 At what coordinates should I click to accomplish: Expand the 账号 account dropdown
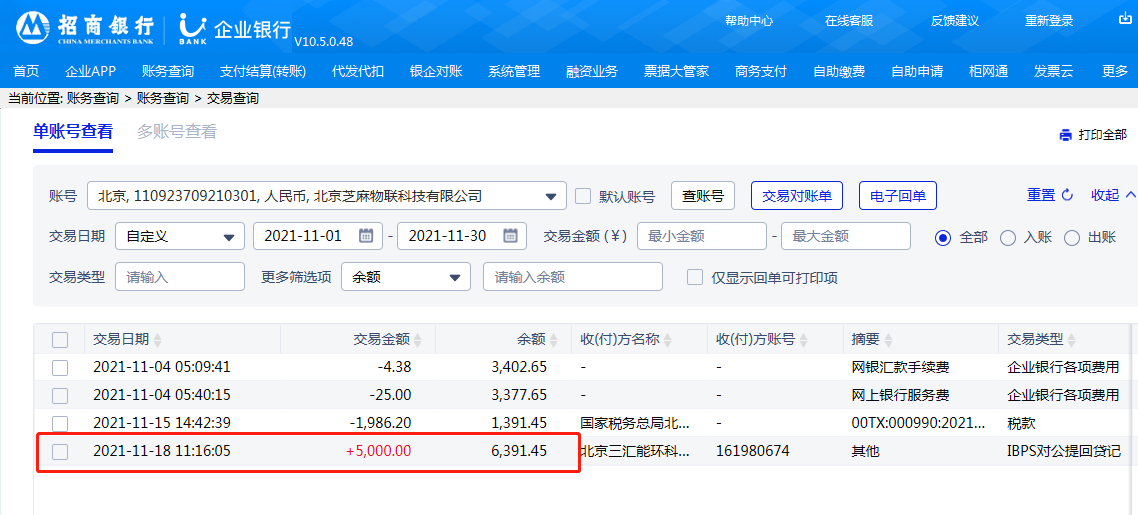click(x=550, y=196)
